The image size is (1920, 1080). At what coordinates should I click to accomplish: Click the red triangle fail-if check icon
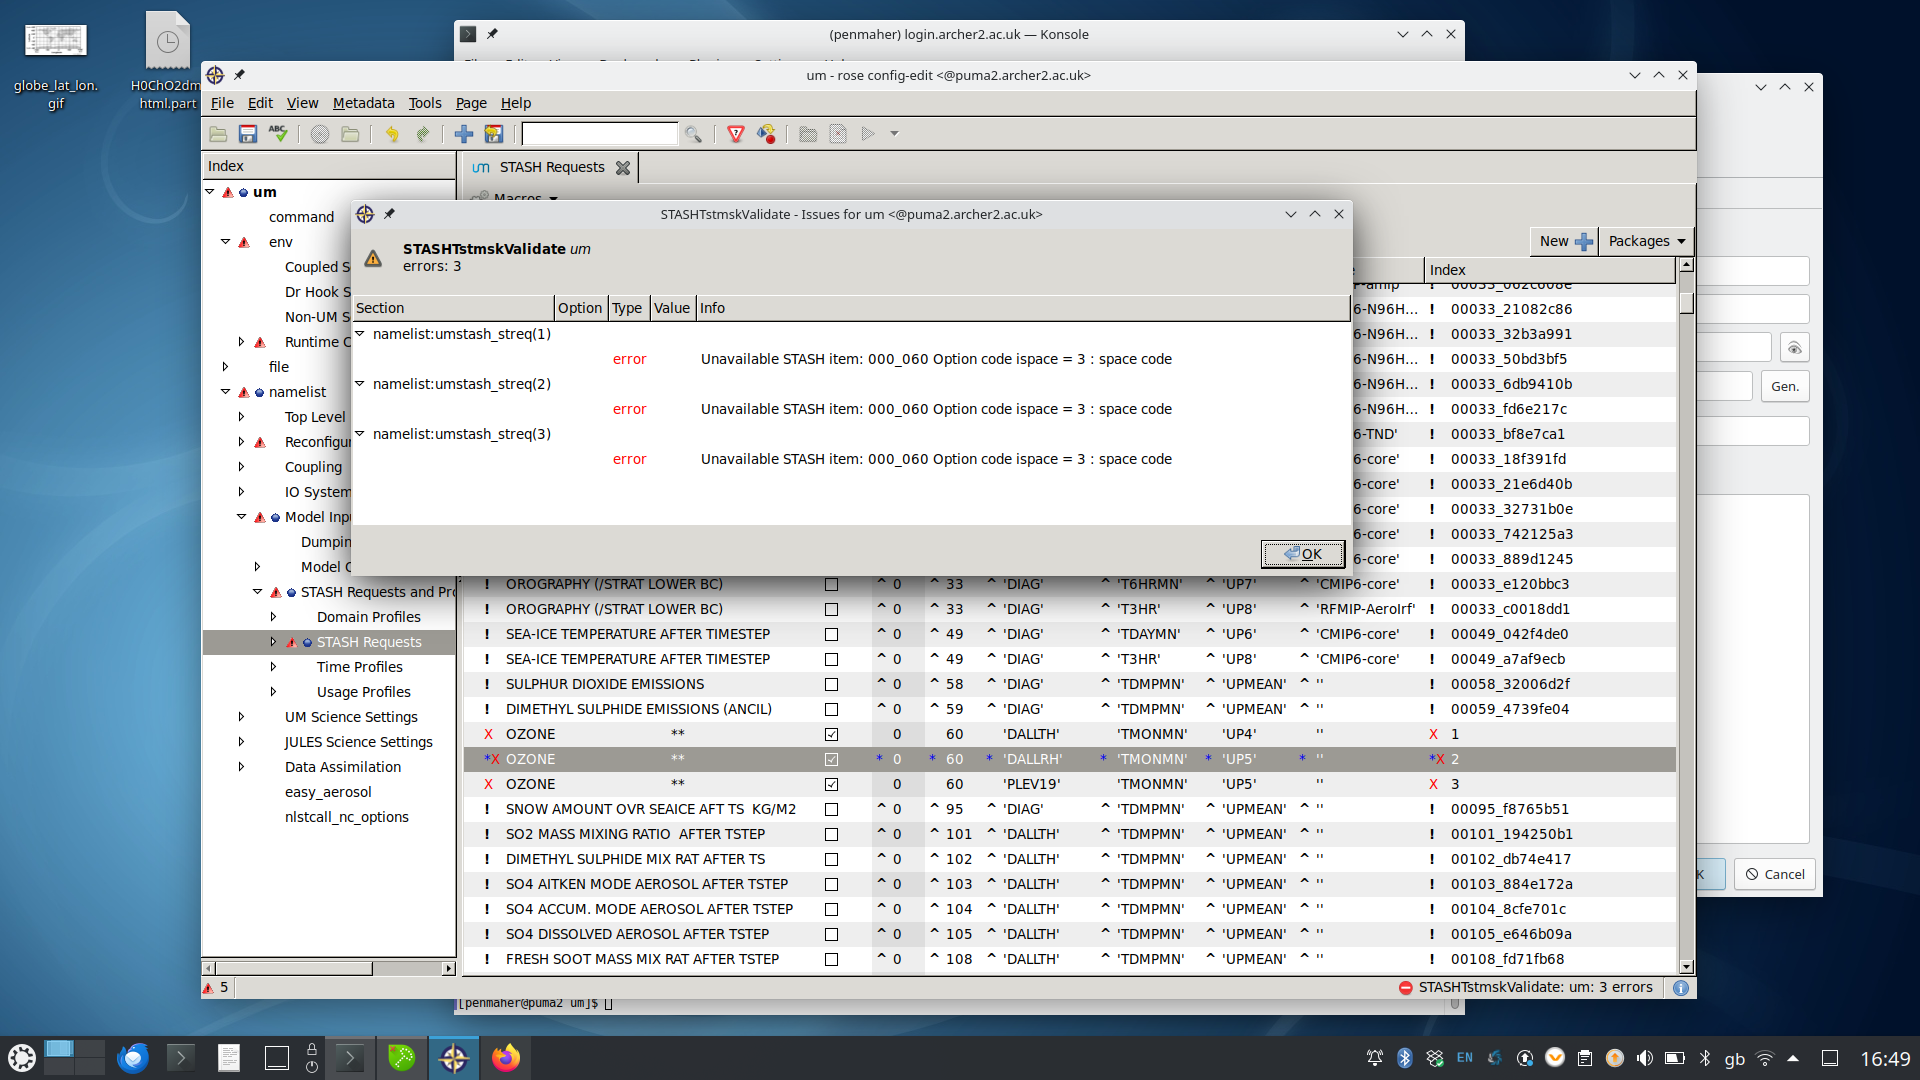tap(736, 134)
